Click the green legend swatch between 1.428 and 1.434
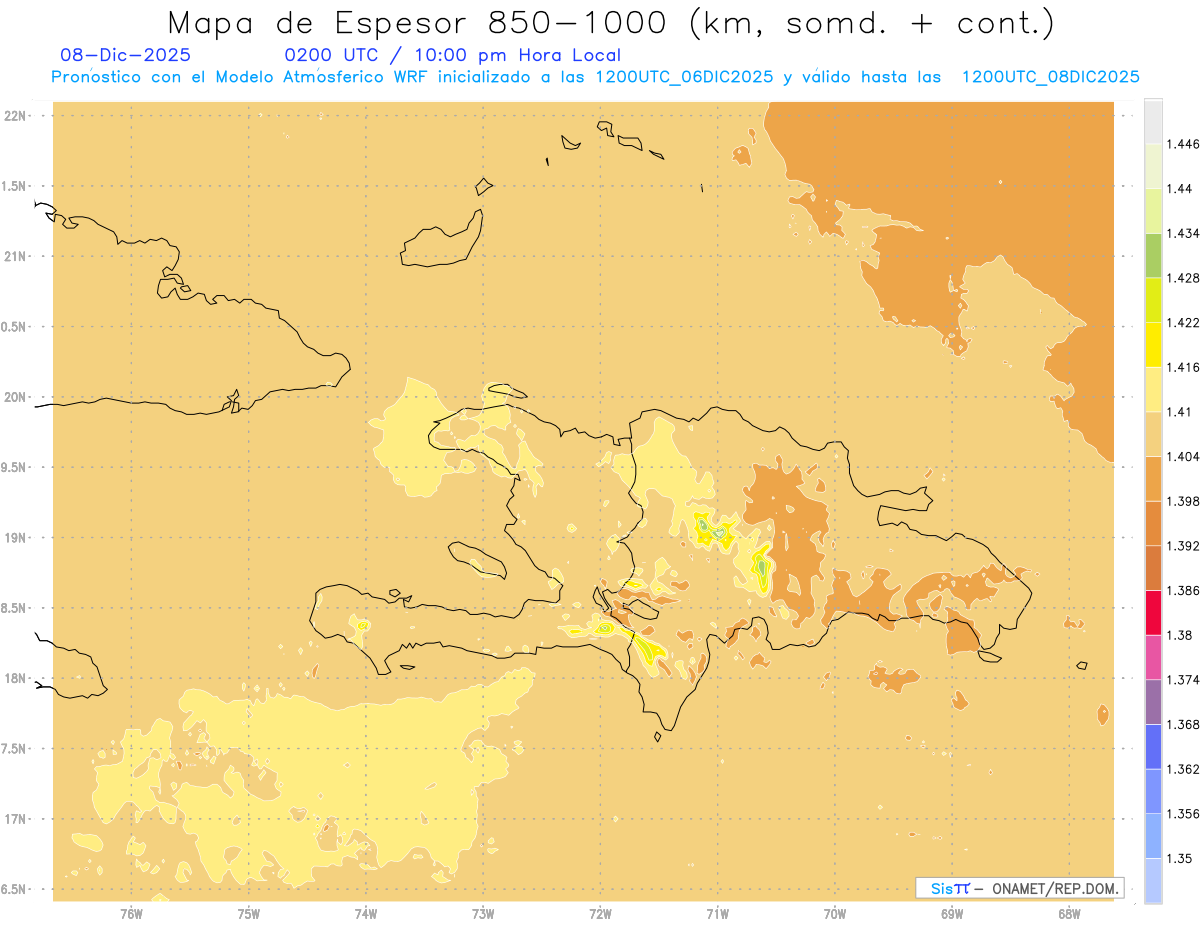 1153,255
